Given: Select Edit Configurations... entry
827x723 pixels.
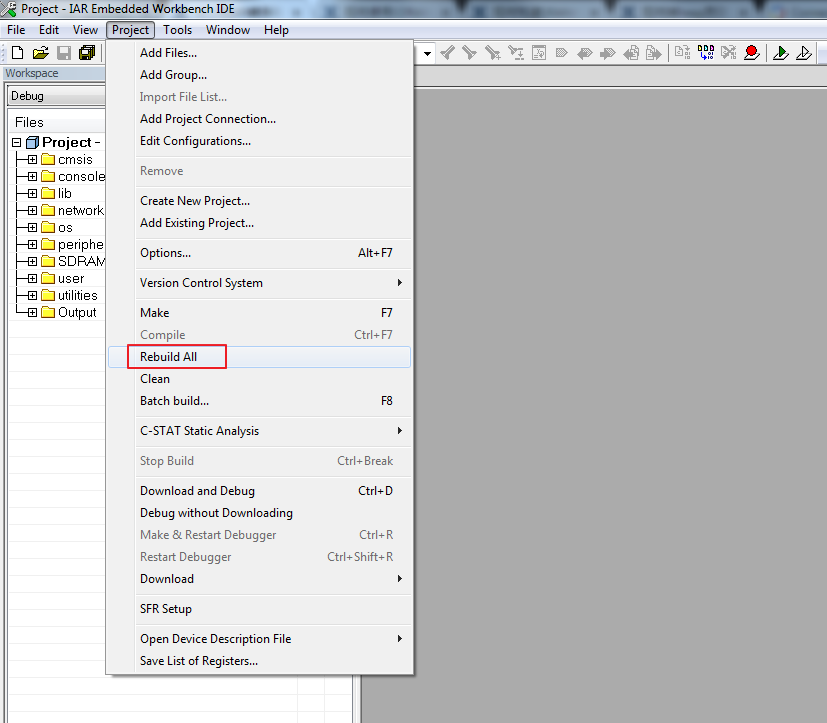Looking at the screenshot, I should coord(259,141).
